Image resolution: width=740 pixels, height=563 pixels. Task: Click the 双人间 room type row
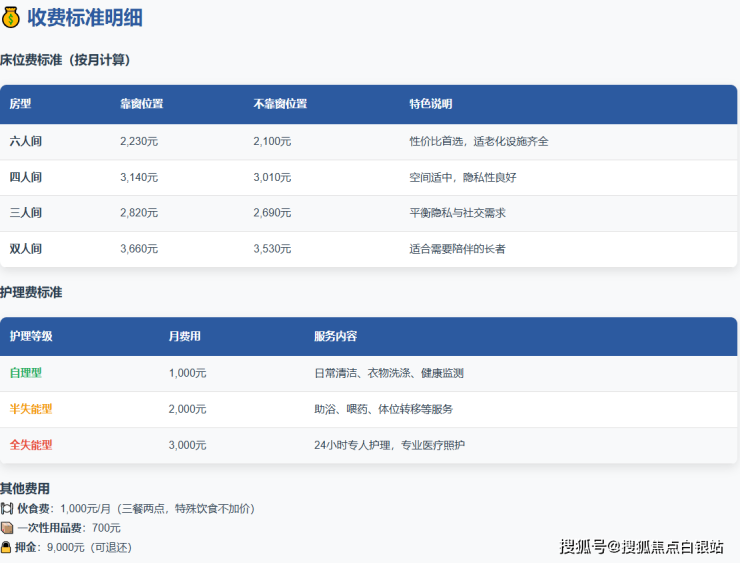(26, 249)
